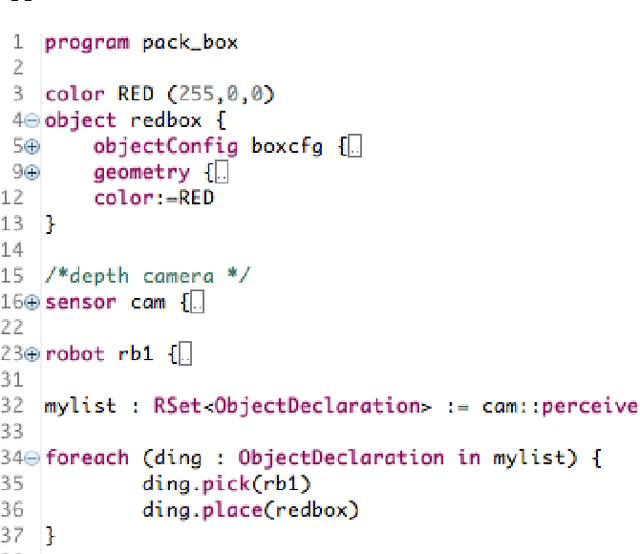
Task: Expand the folded sensor cam block
Action: (x=32, y=302)
